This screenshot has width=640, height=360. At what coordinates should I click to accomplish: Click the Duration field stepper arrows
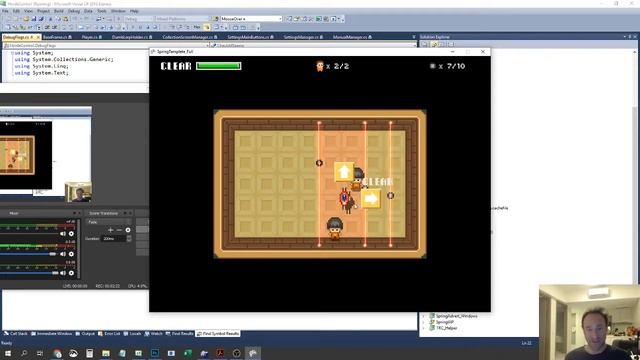click(129, 239)
